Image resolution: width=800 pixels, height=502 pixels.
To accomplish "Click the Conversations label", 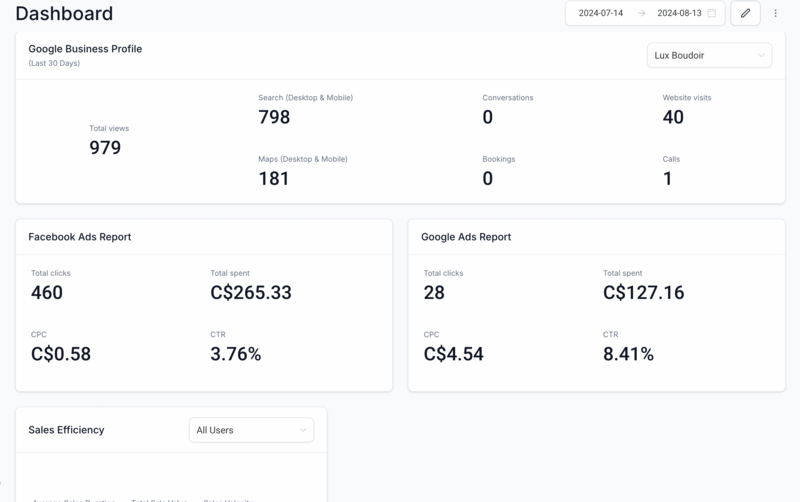I will pyautogui.click(x=508, y=97).
